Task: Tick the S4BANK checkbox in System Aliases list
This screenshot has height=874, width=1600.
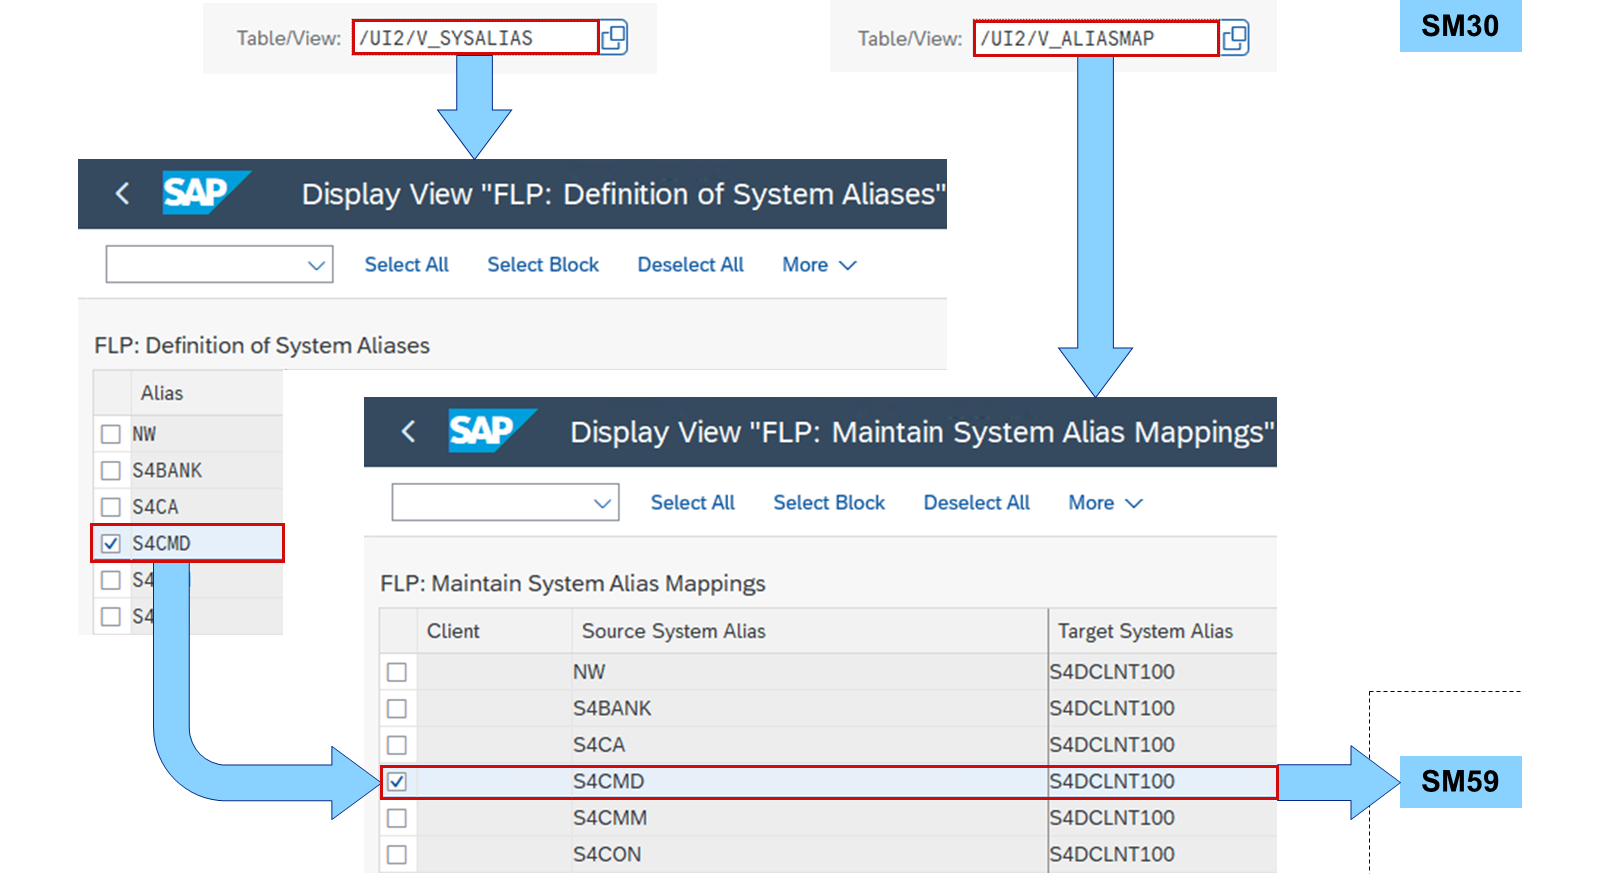Action: click(111, 470)
